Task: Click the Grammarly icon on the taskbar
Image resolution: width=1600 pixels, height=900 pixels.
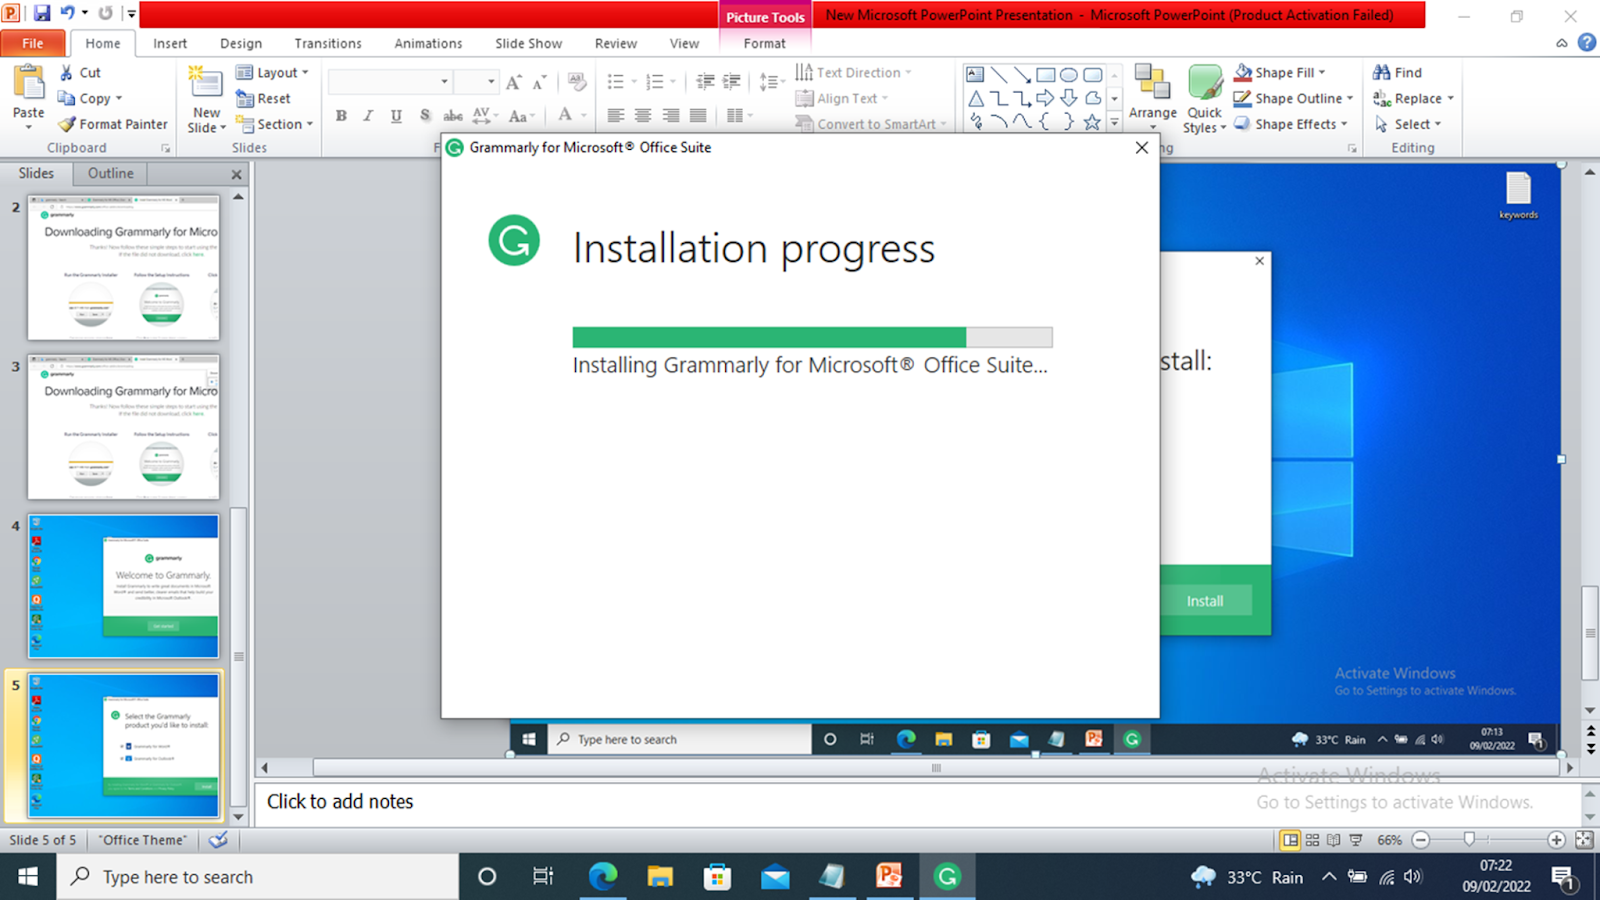Action: tap(946, 877)
